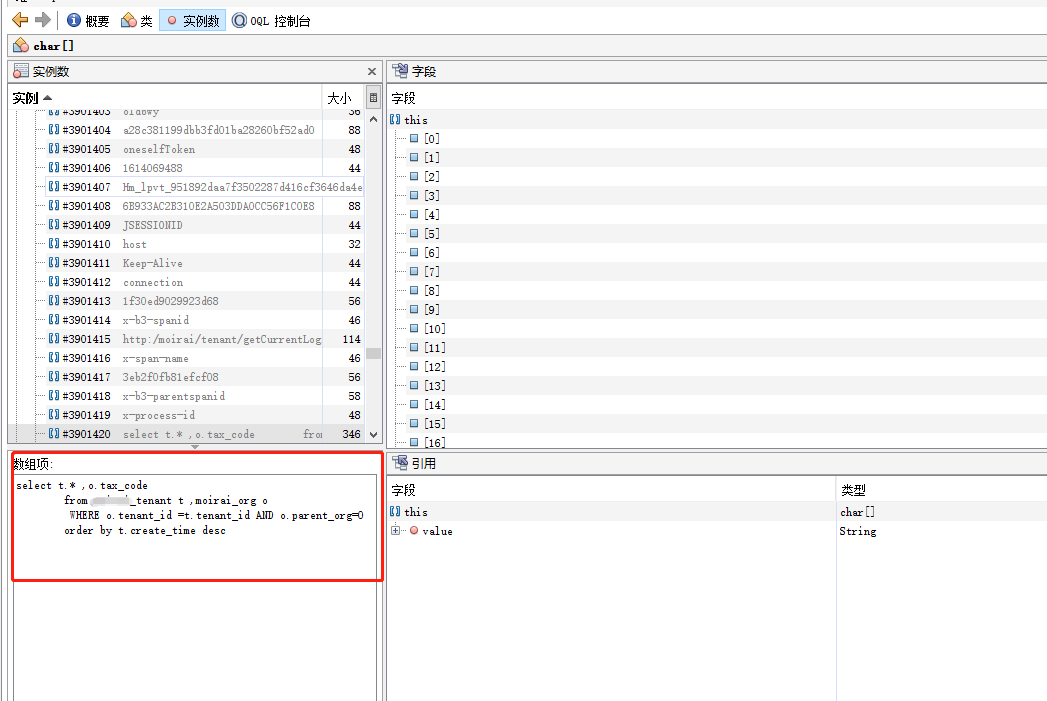Open the OQL 控制台 console
Viewport: 1047px width, 701px height.
click(x=271, y=20)
